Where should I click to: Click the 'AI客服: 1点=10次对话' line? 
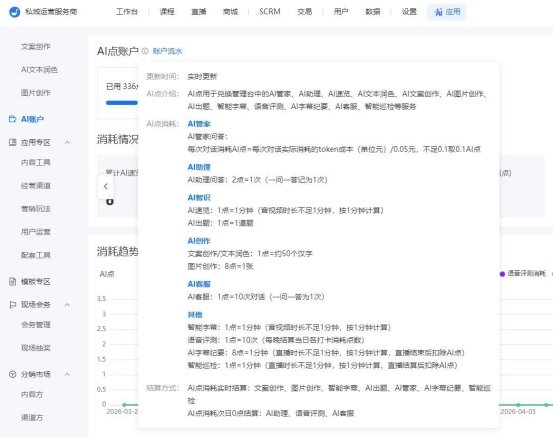(256, 297)
